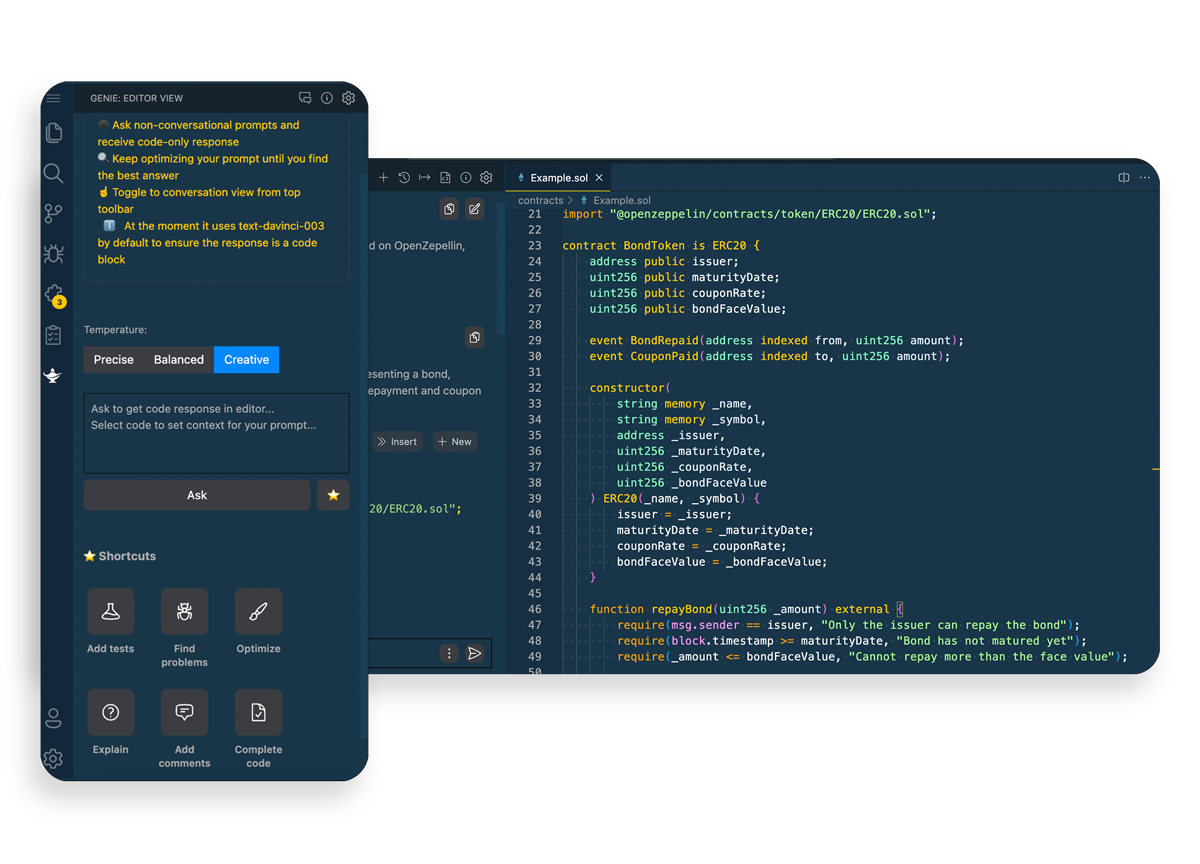Screen dimensions: 1200x864
Task: Open Extensions view showing the 3 badge
Action: tap(54, 291)
